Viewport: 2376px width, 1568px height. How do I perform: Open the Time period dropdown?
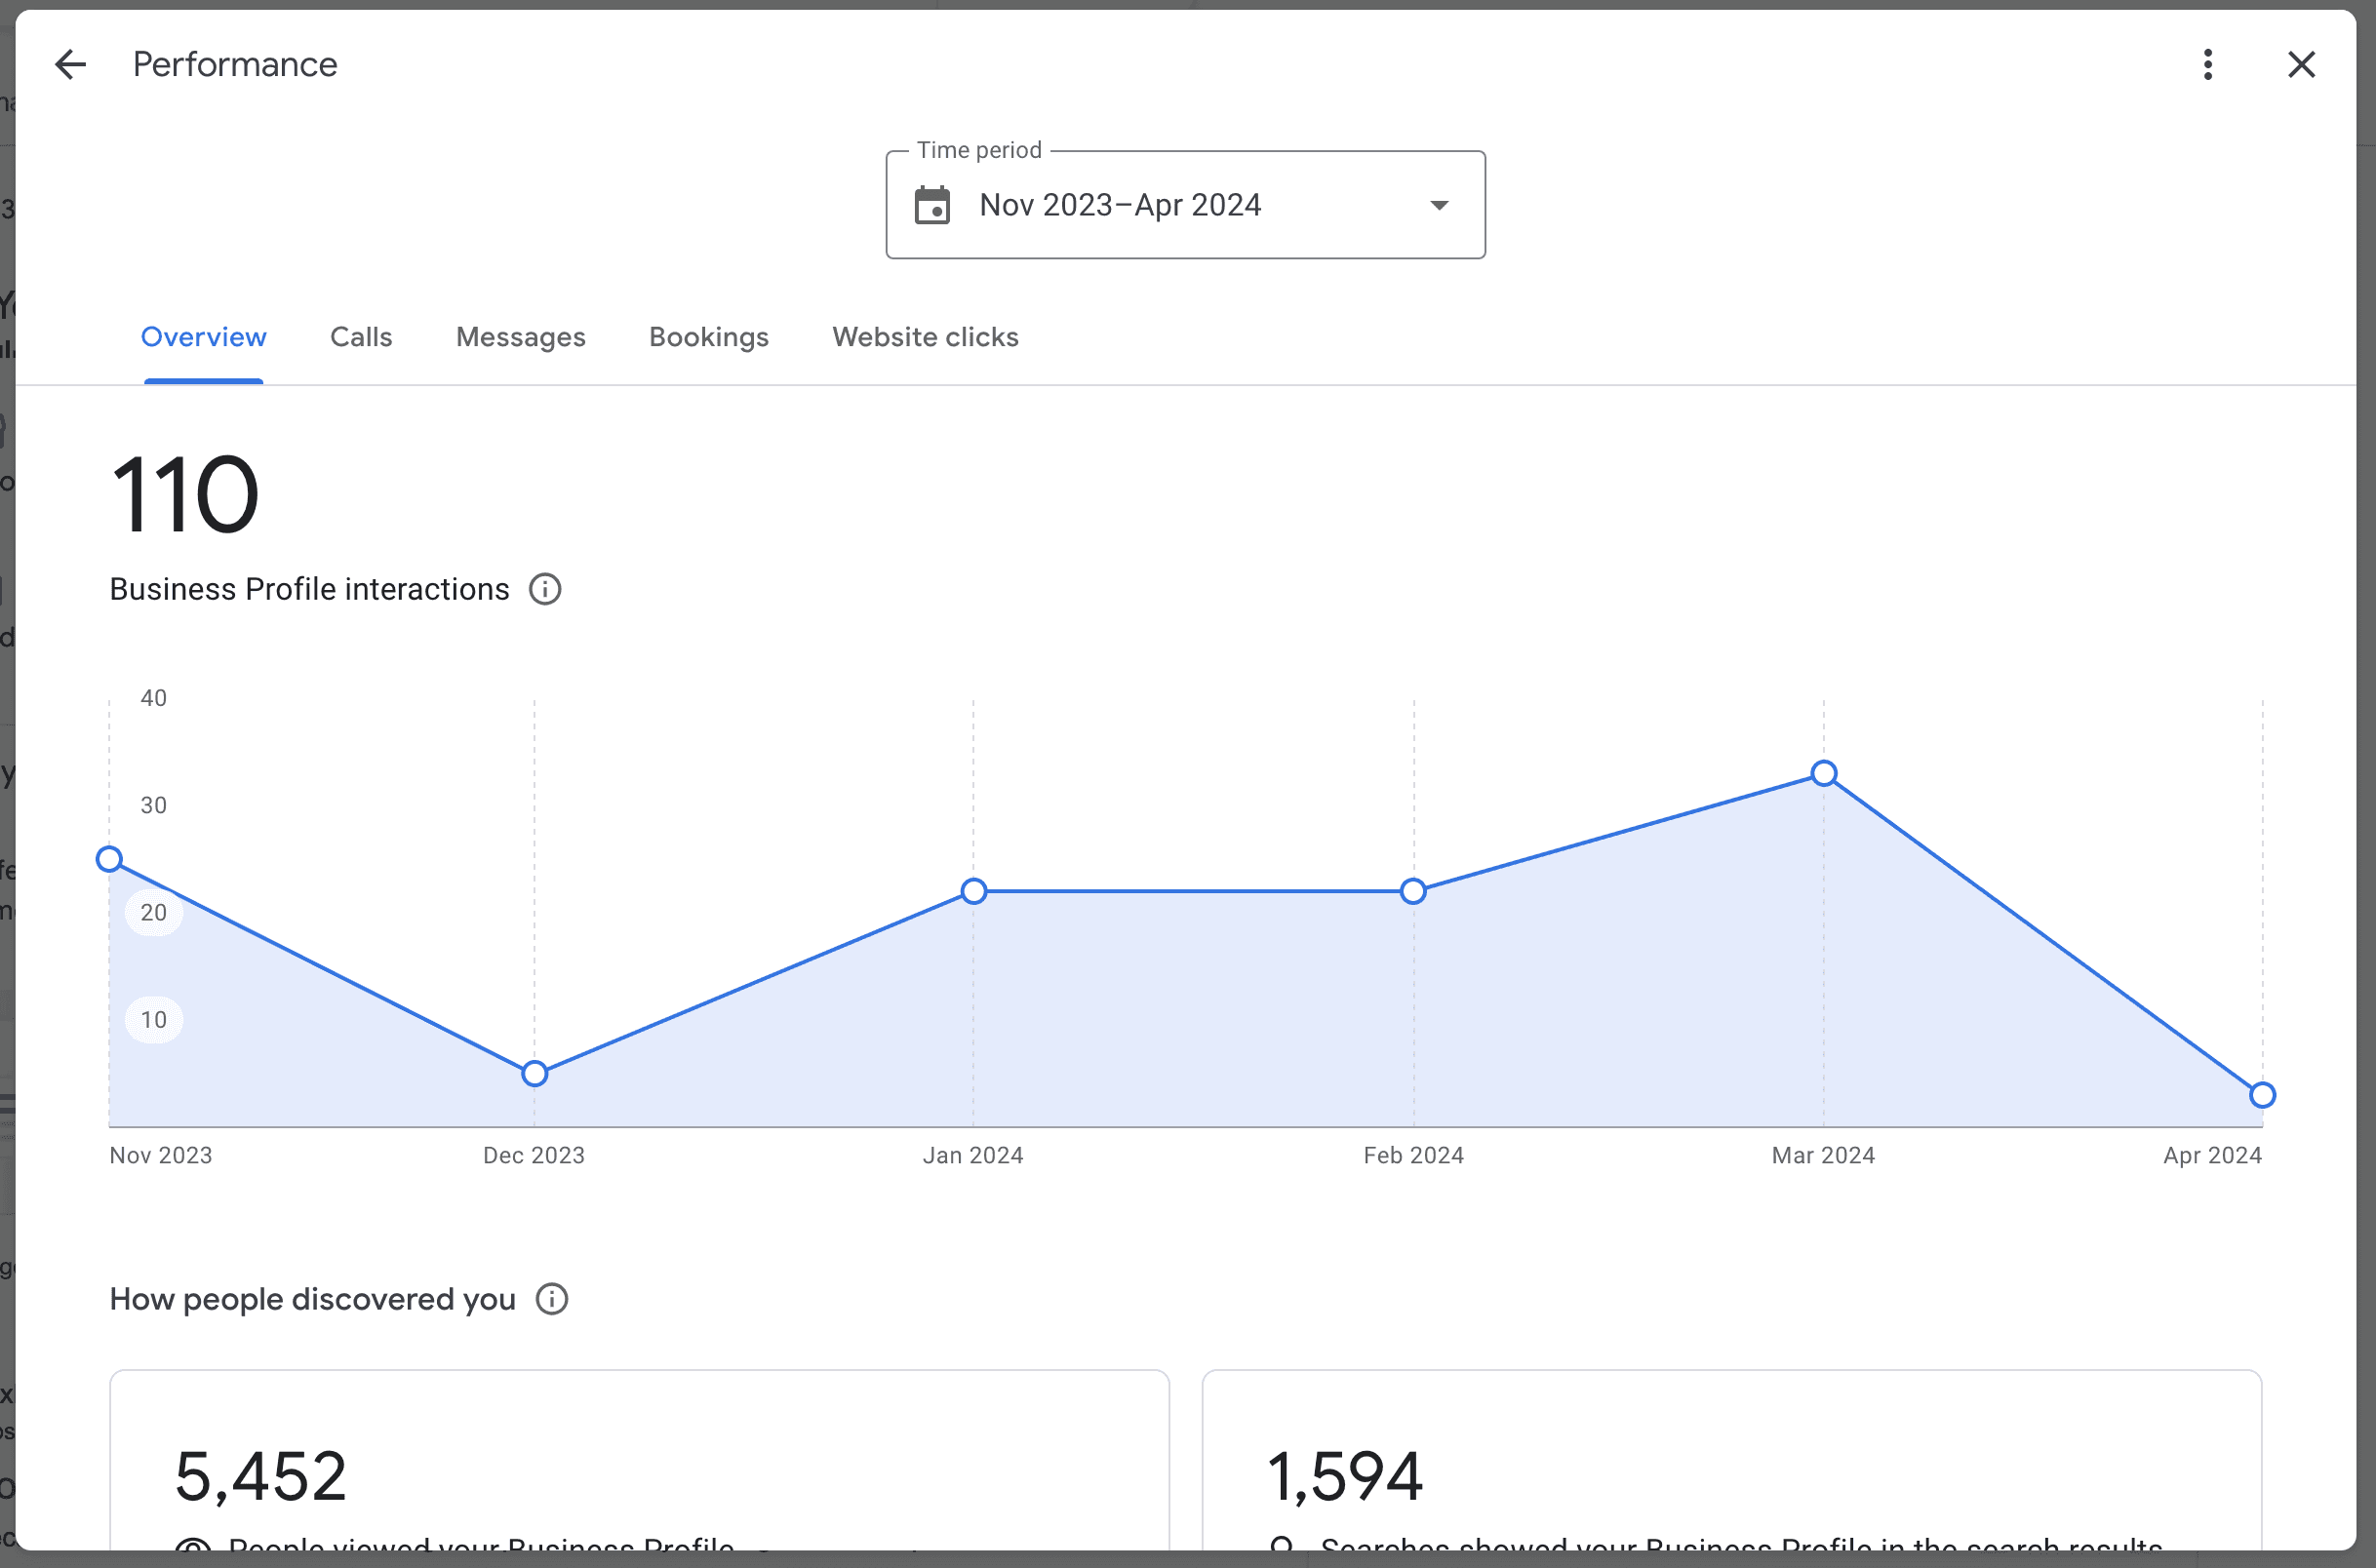pos(1440,204)
